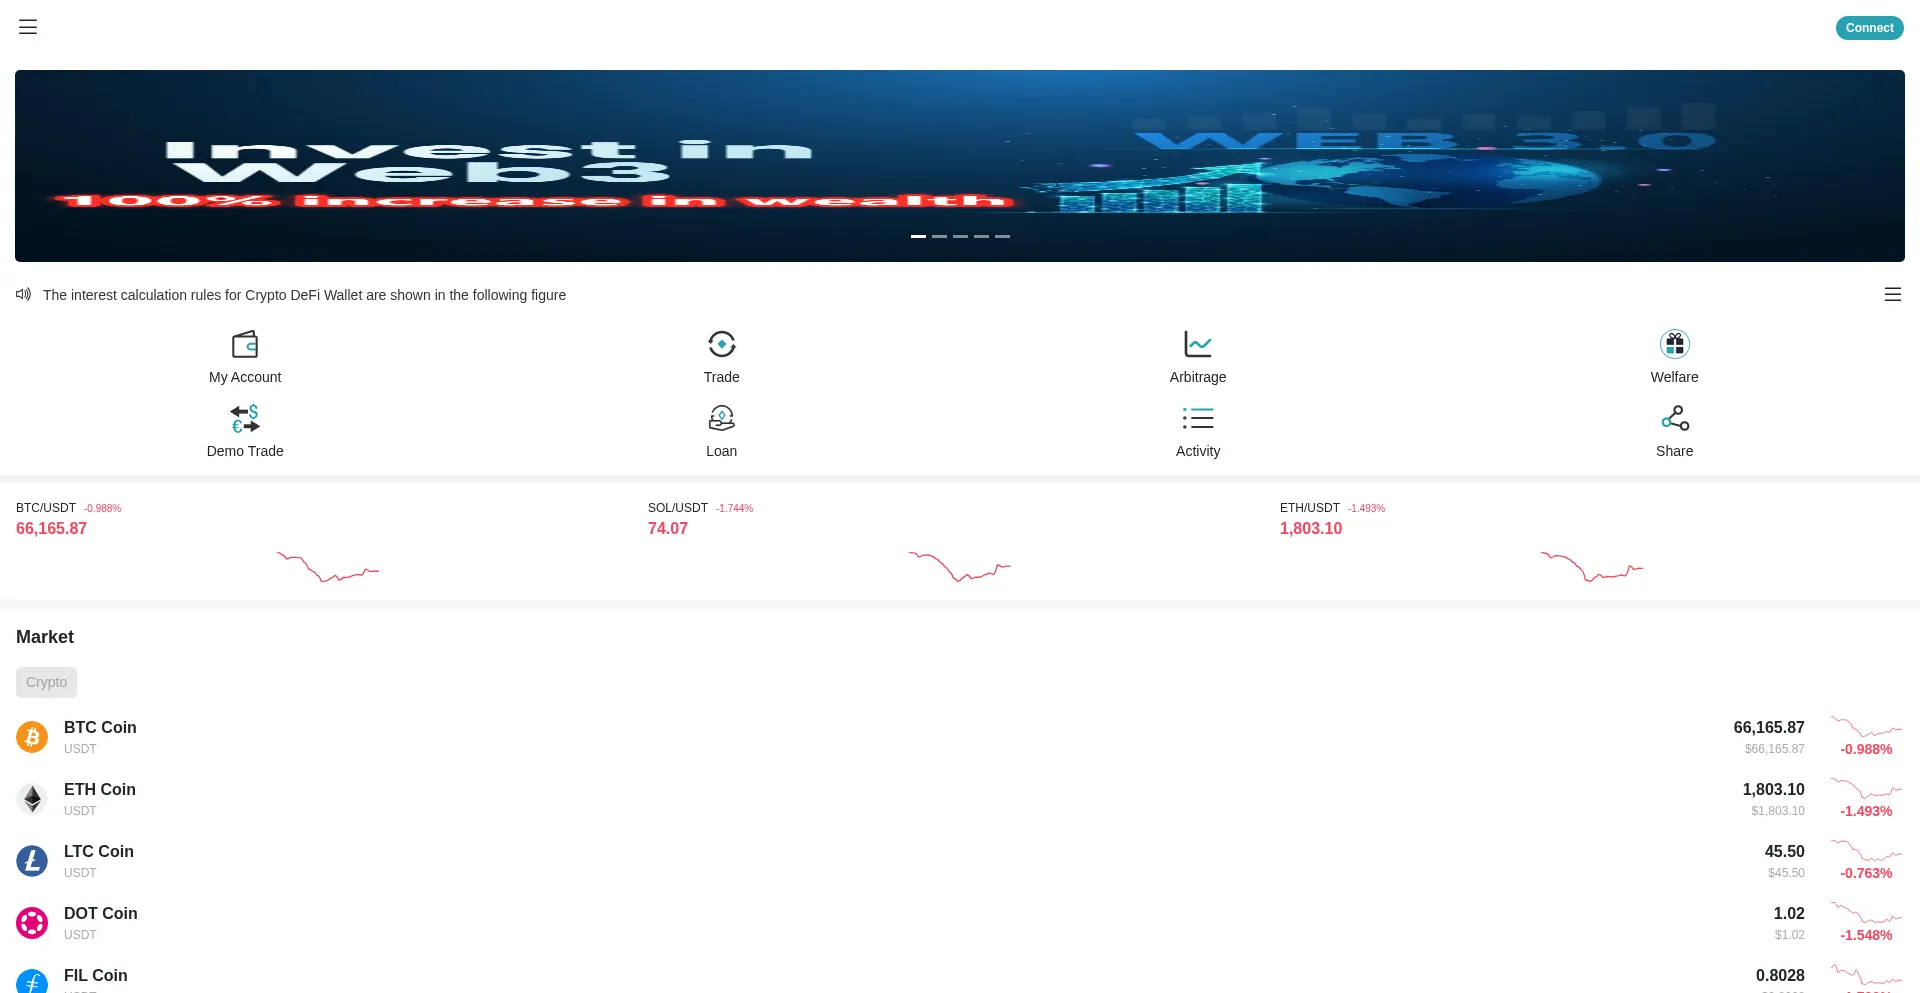The height and width of the screenshot is (993, 1920).
Task: Open My Account wallet icon
Action: pyautogui.click(x=245, y=344)
